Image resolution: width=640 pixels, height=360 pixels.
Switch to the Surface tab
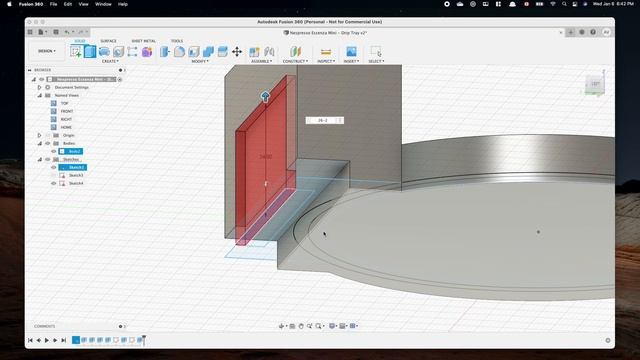108,41
